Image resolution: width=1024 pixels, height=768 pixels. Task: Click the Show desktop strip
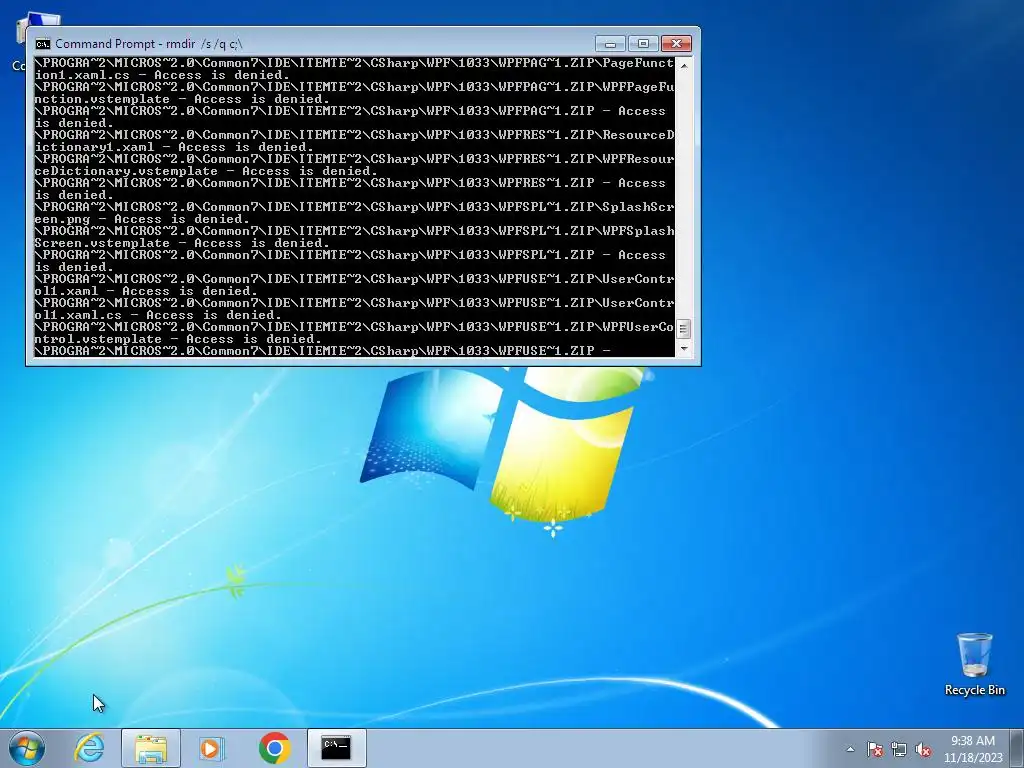pos(1018,748)
